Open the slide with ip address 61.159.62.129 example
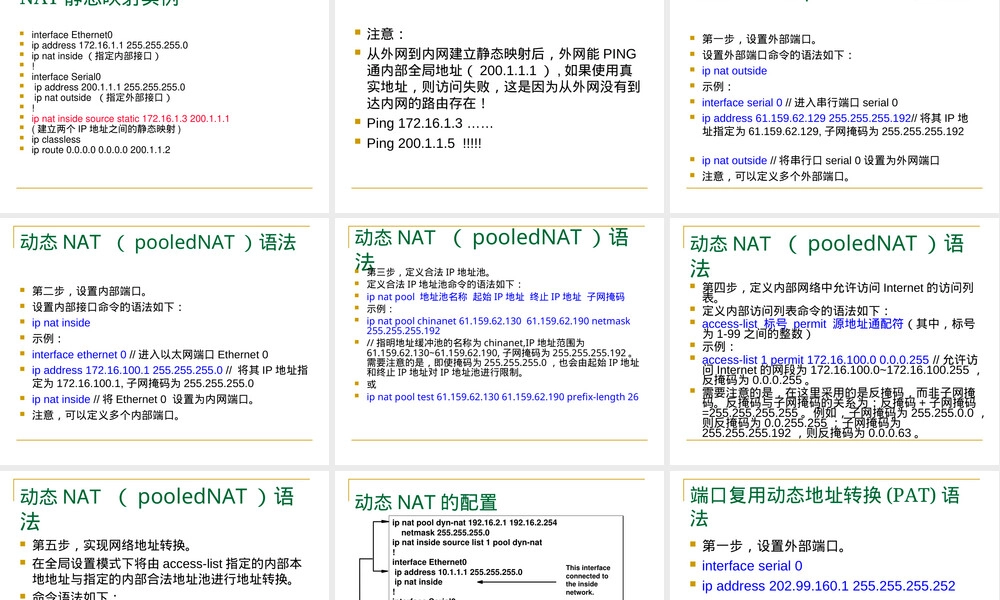 pos(835,106)
